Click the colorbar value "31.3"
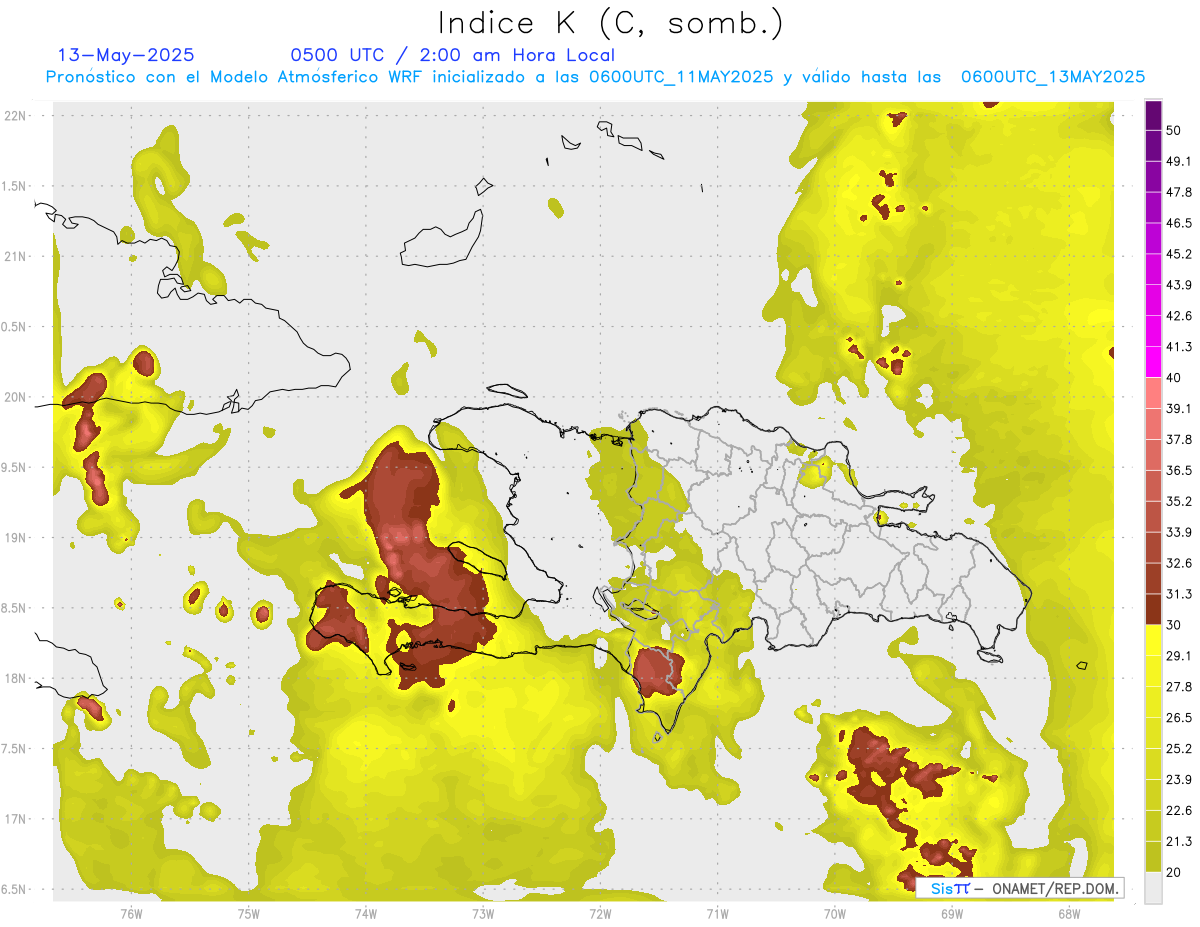Viewport: 1200px width, 927px height. [x=1180, y=594]
